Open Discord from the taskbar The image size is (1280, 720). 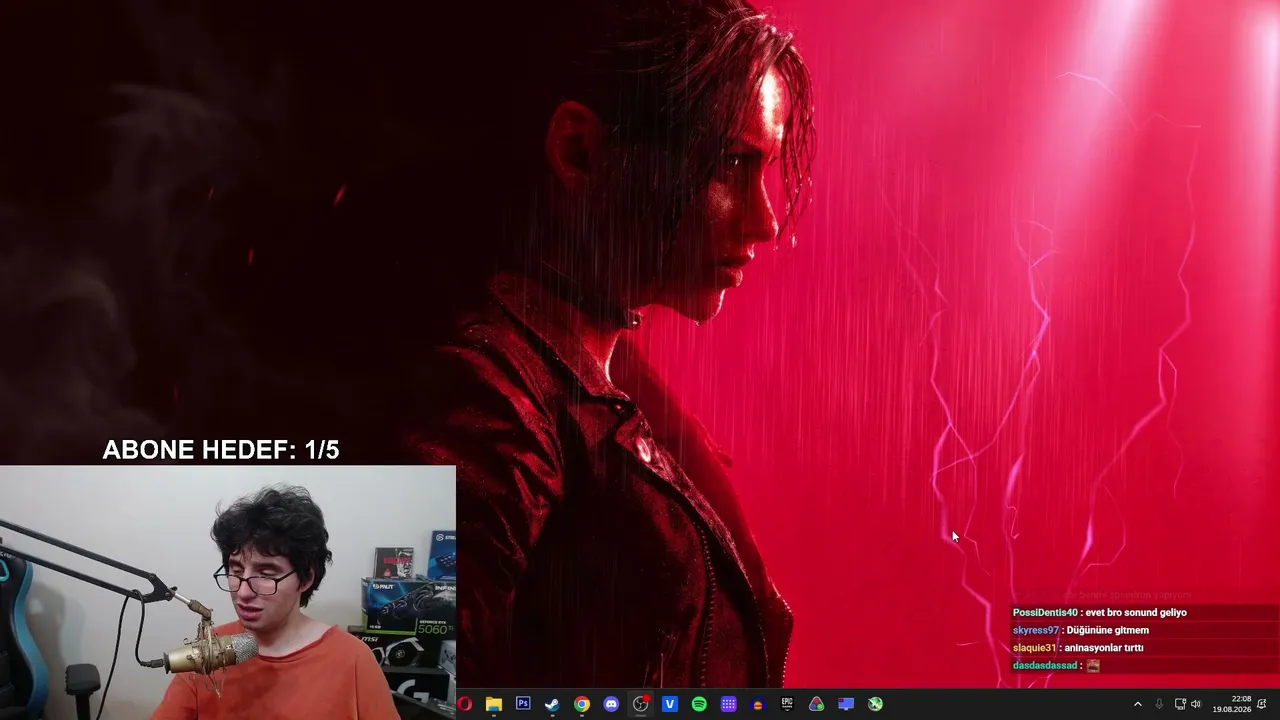pyautogui.click(x=611, y=704)
